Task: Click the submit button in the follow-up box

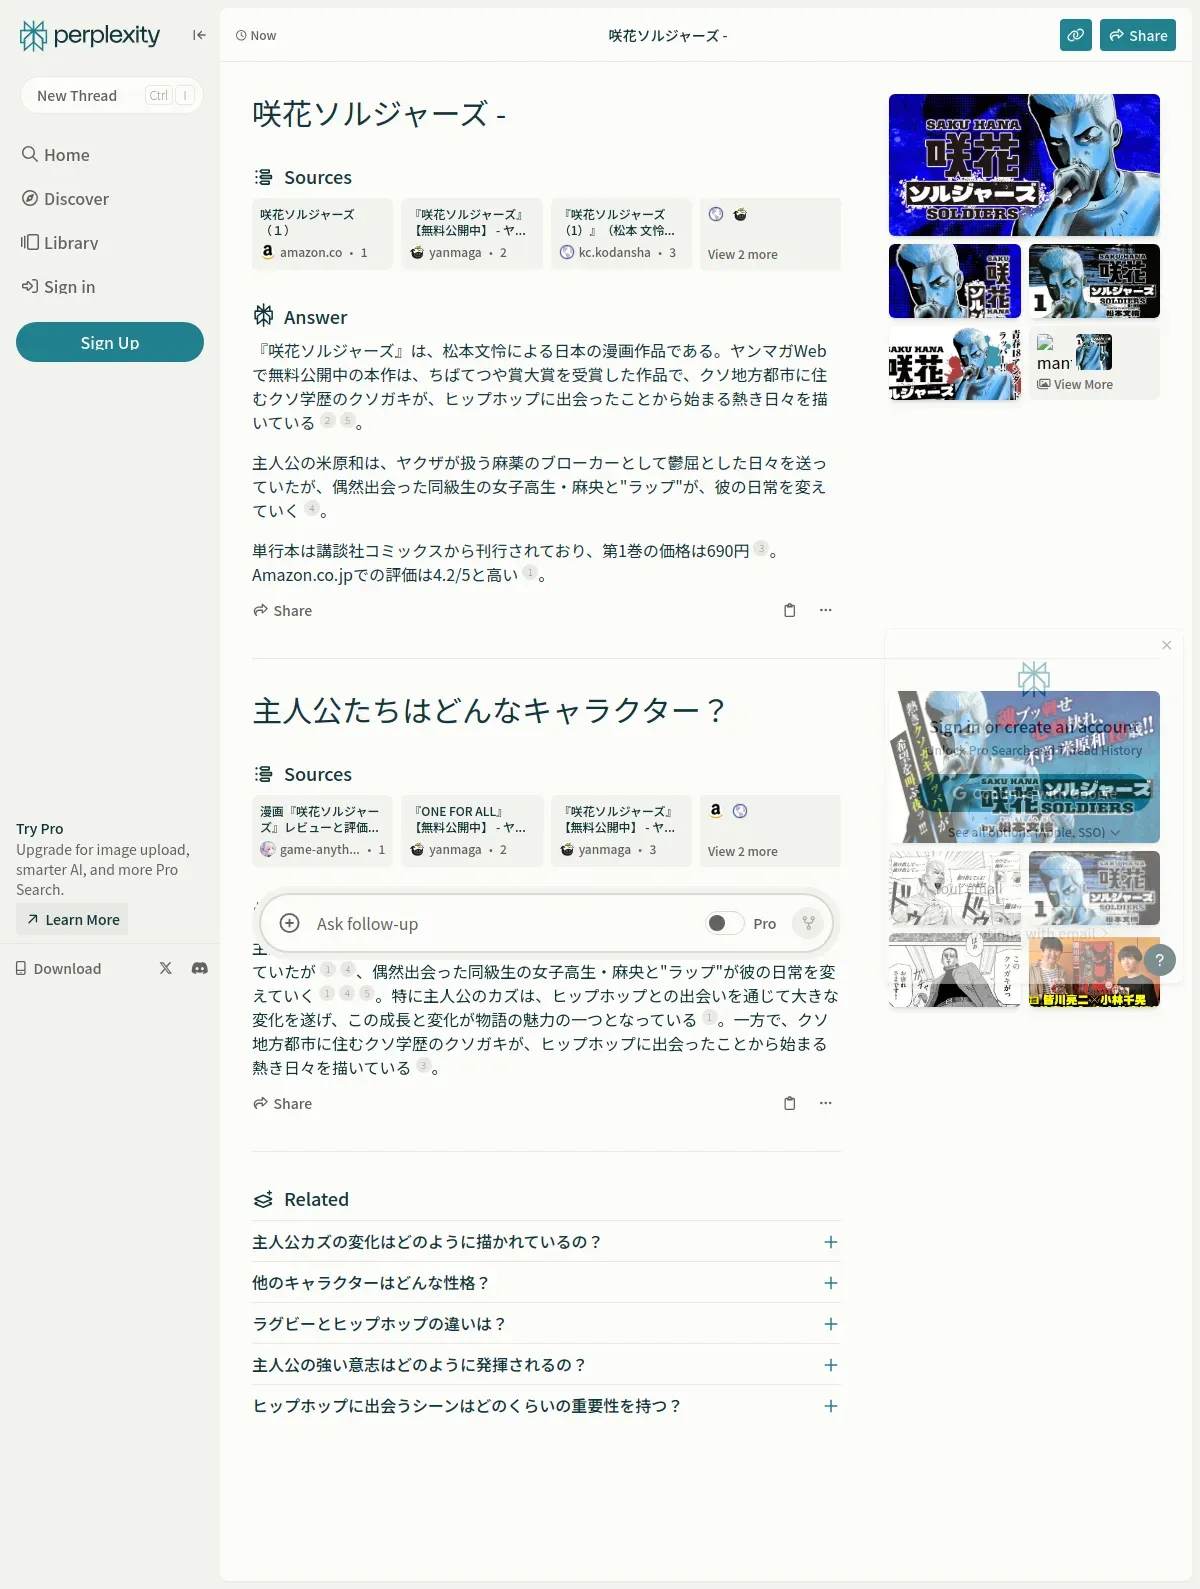Action: click(x=808, y=923)
